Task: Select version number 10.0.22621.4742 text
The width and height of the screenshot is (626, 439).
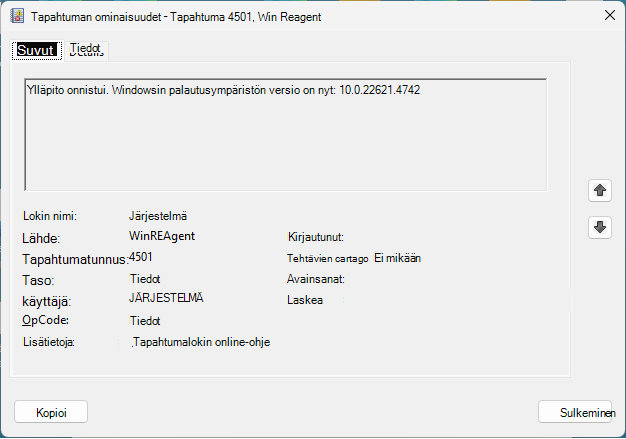Action: pyautogui.click(x=380, y=90)
